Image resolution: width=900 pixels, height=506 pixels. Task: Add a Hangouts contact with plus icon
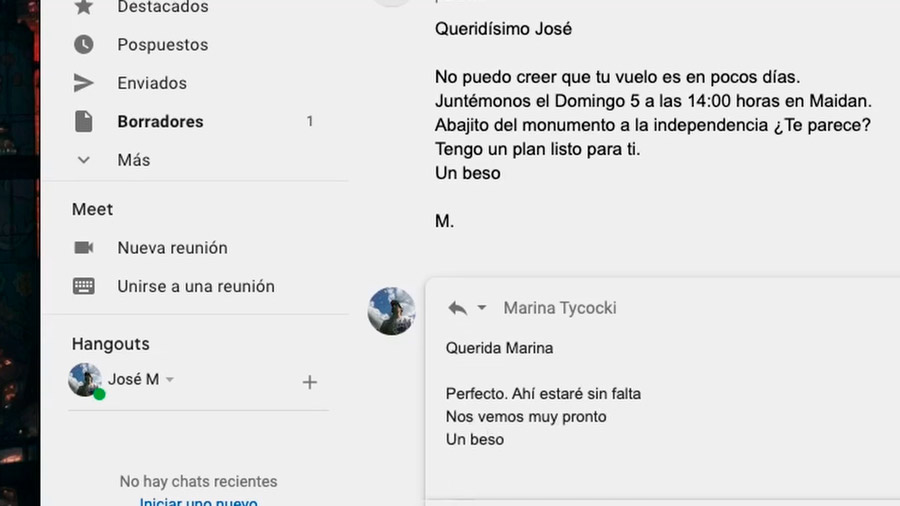pyautogui.click(x=309, y=382)
